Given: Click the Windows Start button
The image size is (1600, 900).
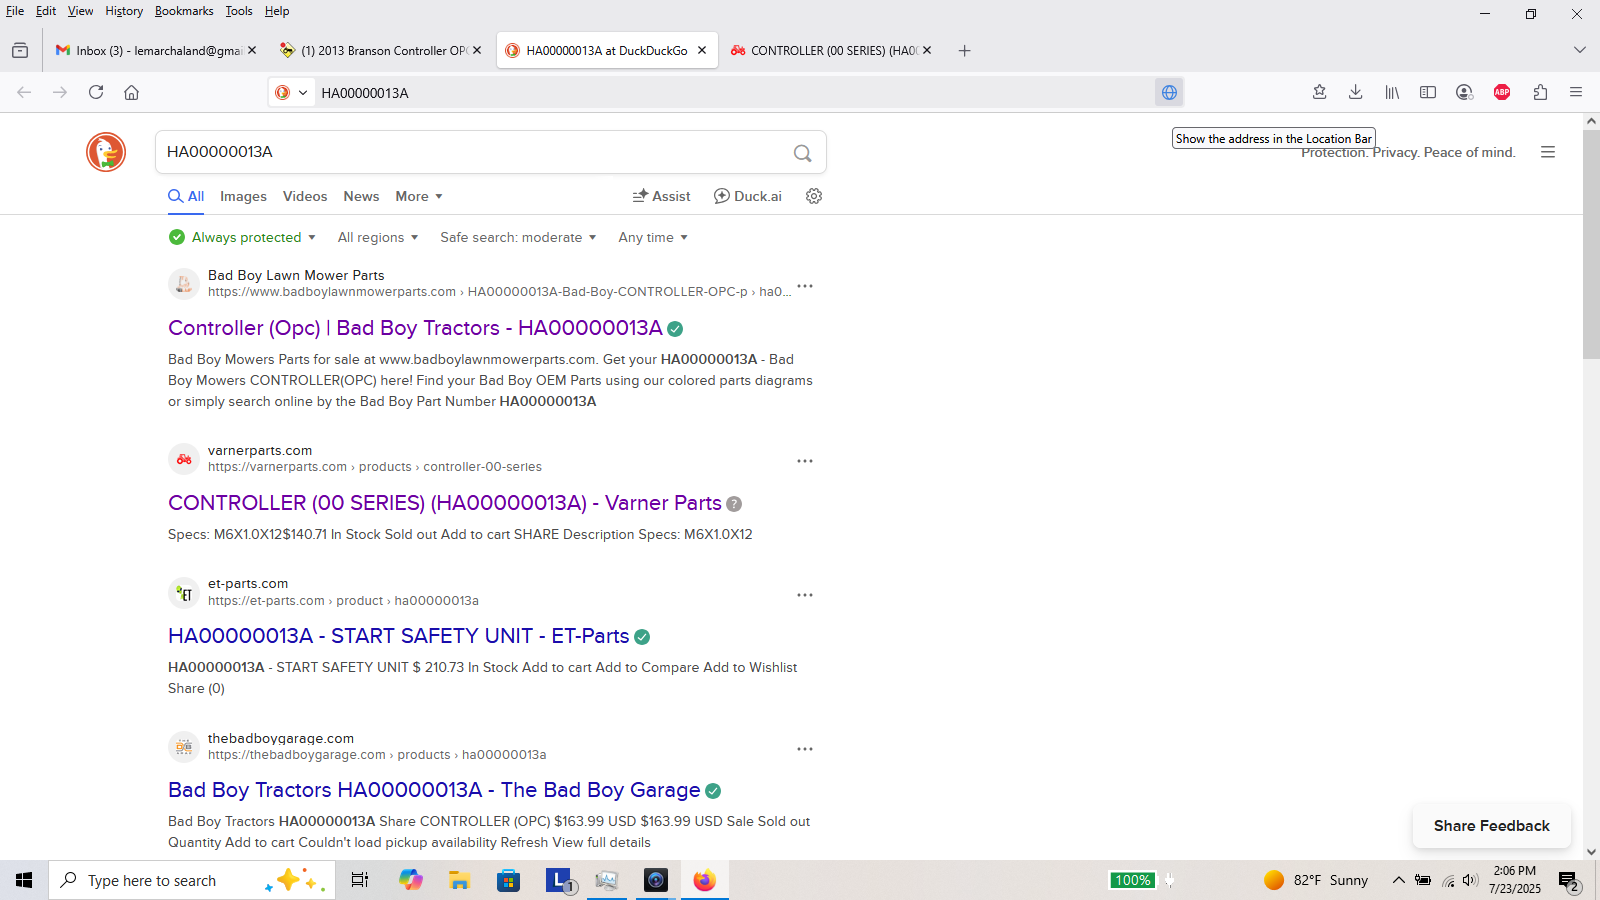Looking at the screenshot, I should coord(24,880).
